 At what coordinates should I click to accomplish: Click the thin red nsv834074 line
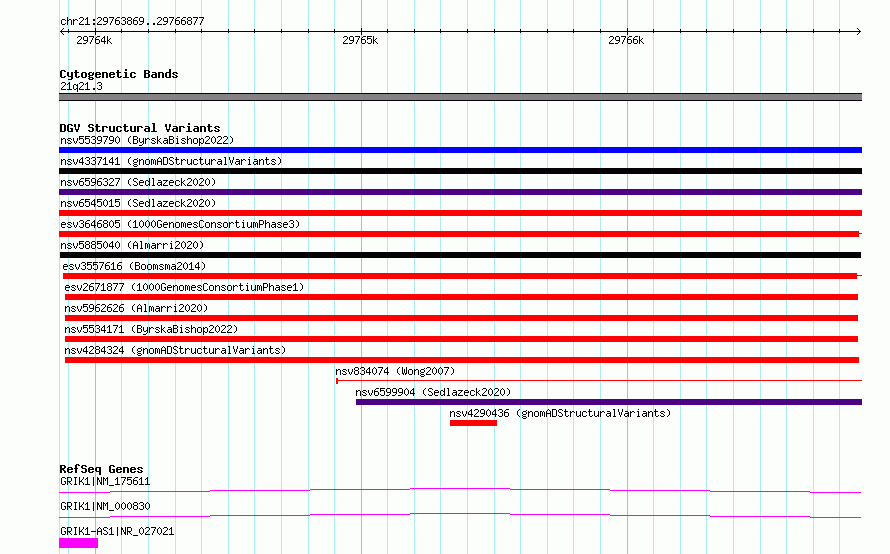click(599, 381)
